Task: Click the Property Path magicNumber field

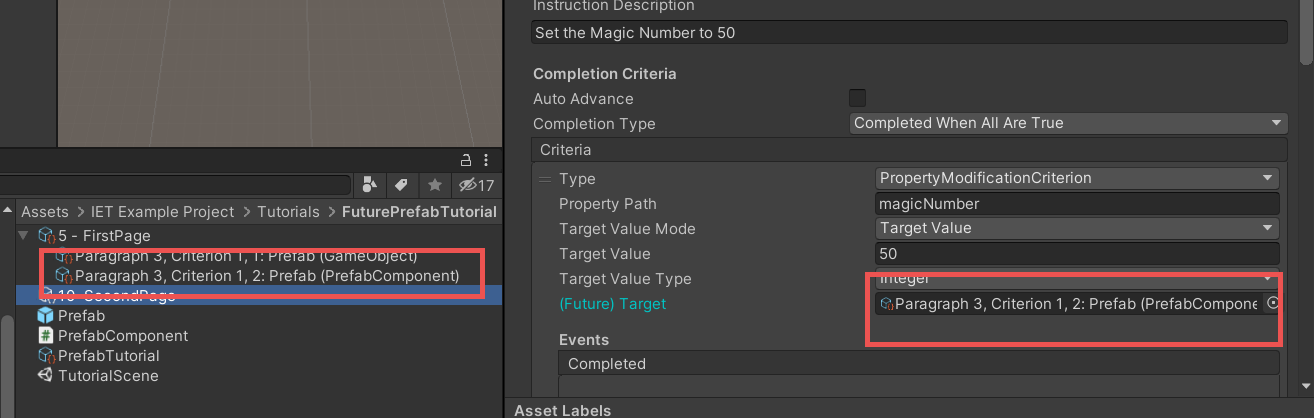Action: pos(1077,203)
